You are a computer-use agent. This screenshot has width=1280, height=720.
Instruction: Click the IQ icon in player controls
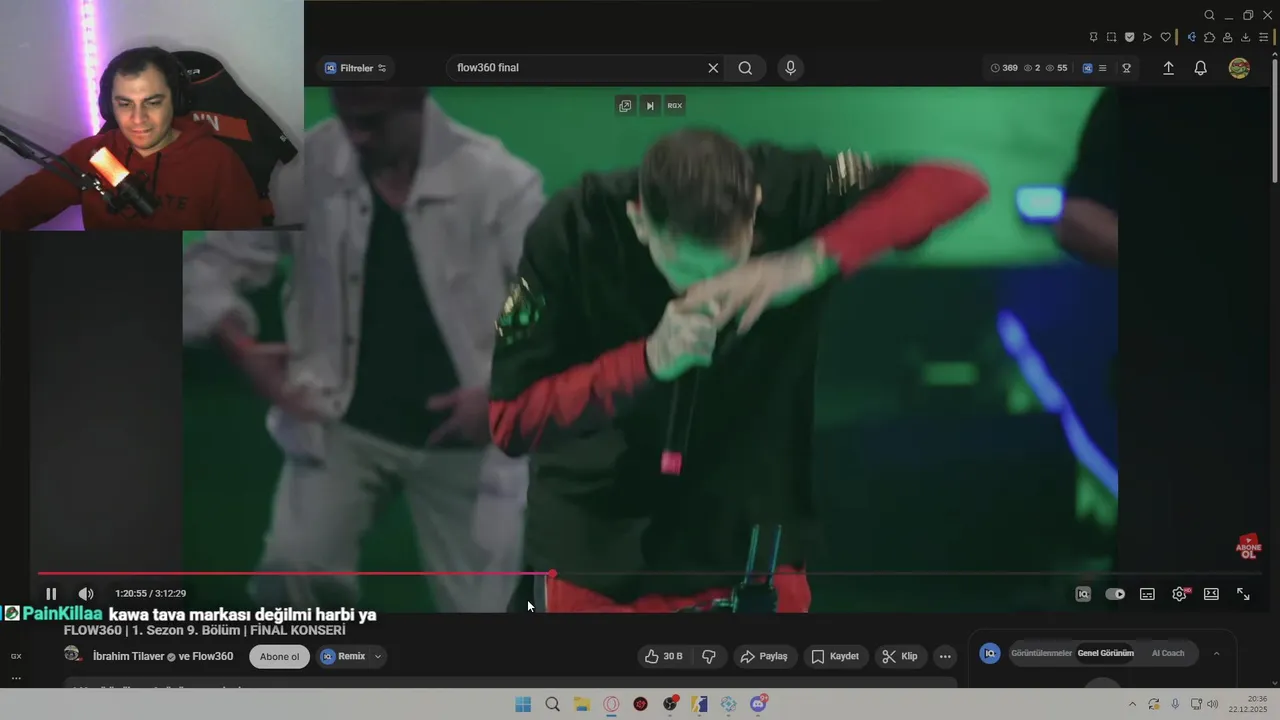[1083, 594]
